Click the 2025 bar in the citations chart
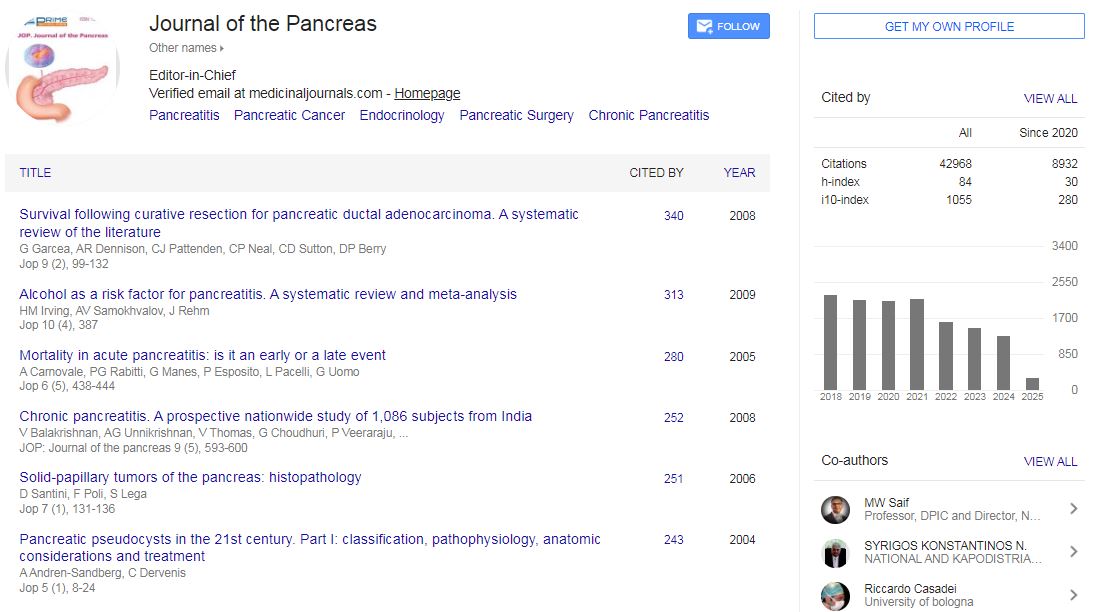 click(1031, 384)
